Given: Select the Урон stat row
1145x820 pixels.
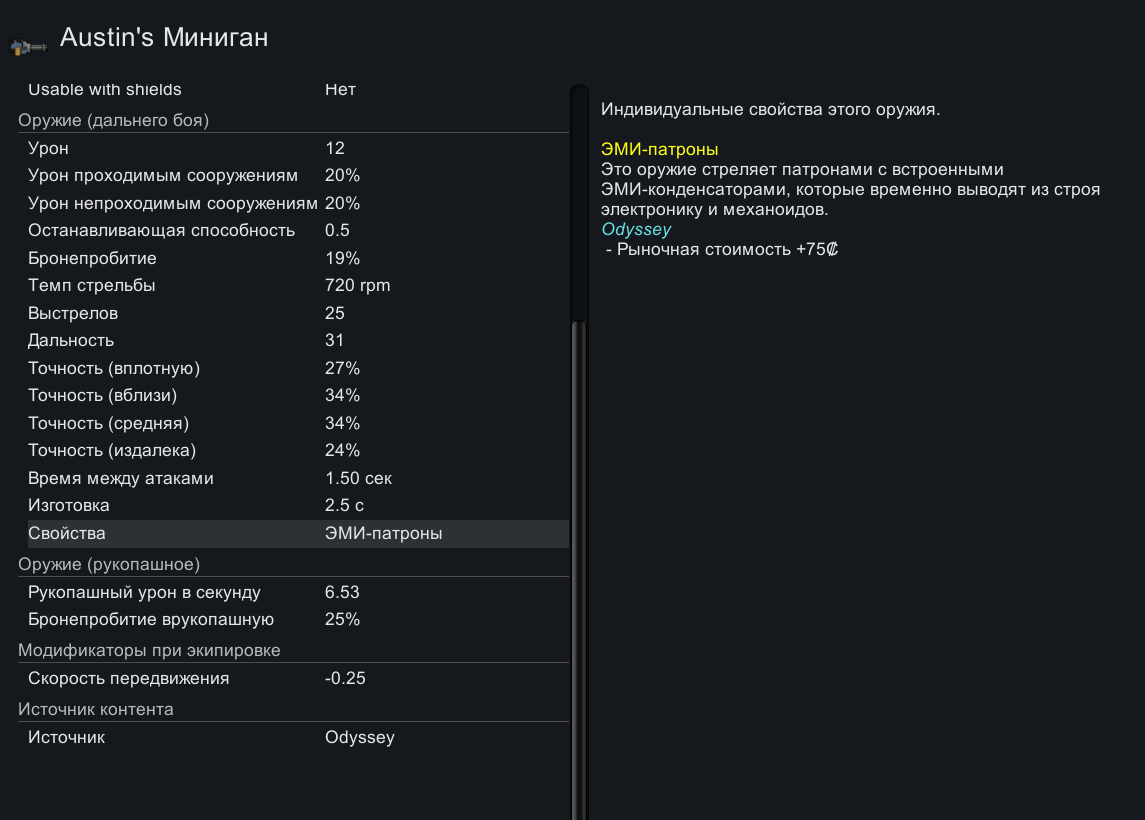Looking at the screenshot, I should coord(290,148).
